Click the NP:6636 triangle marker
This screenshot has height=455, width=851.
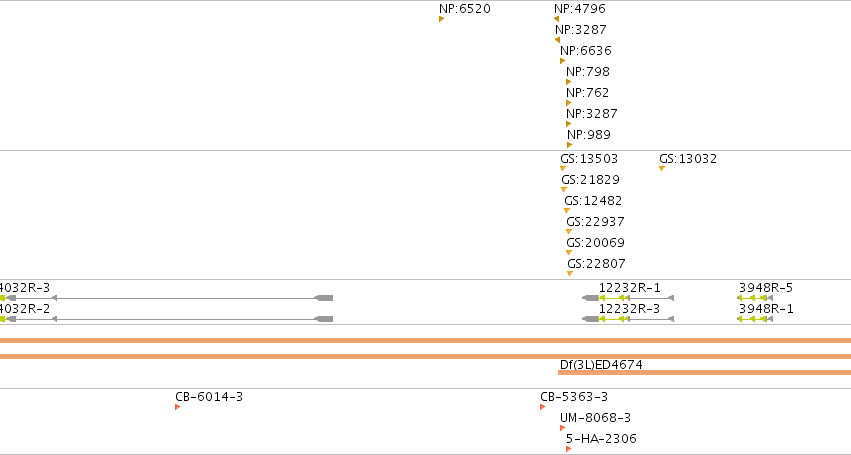point(563,61)
